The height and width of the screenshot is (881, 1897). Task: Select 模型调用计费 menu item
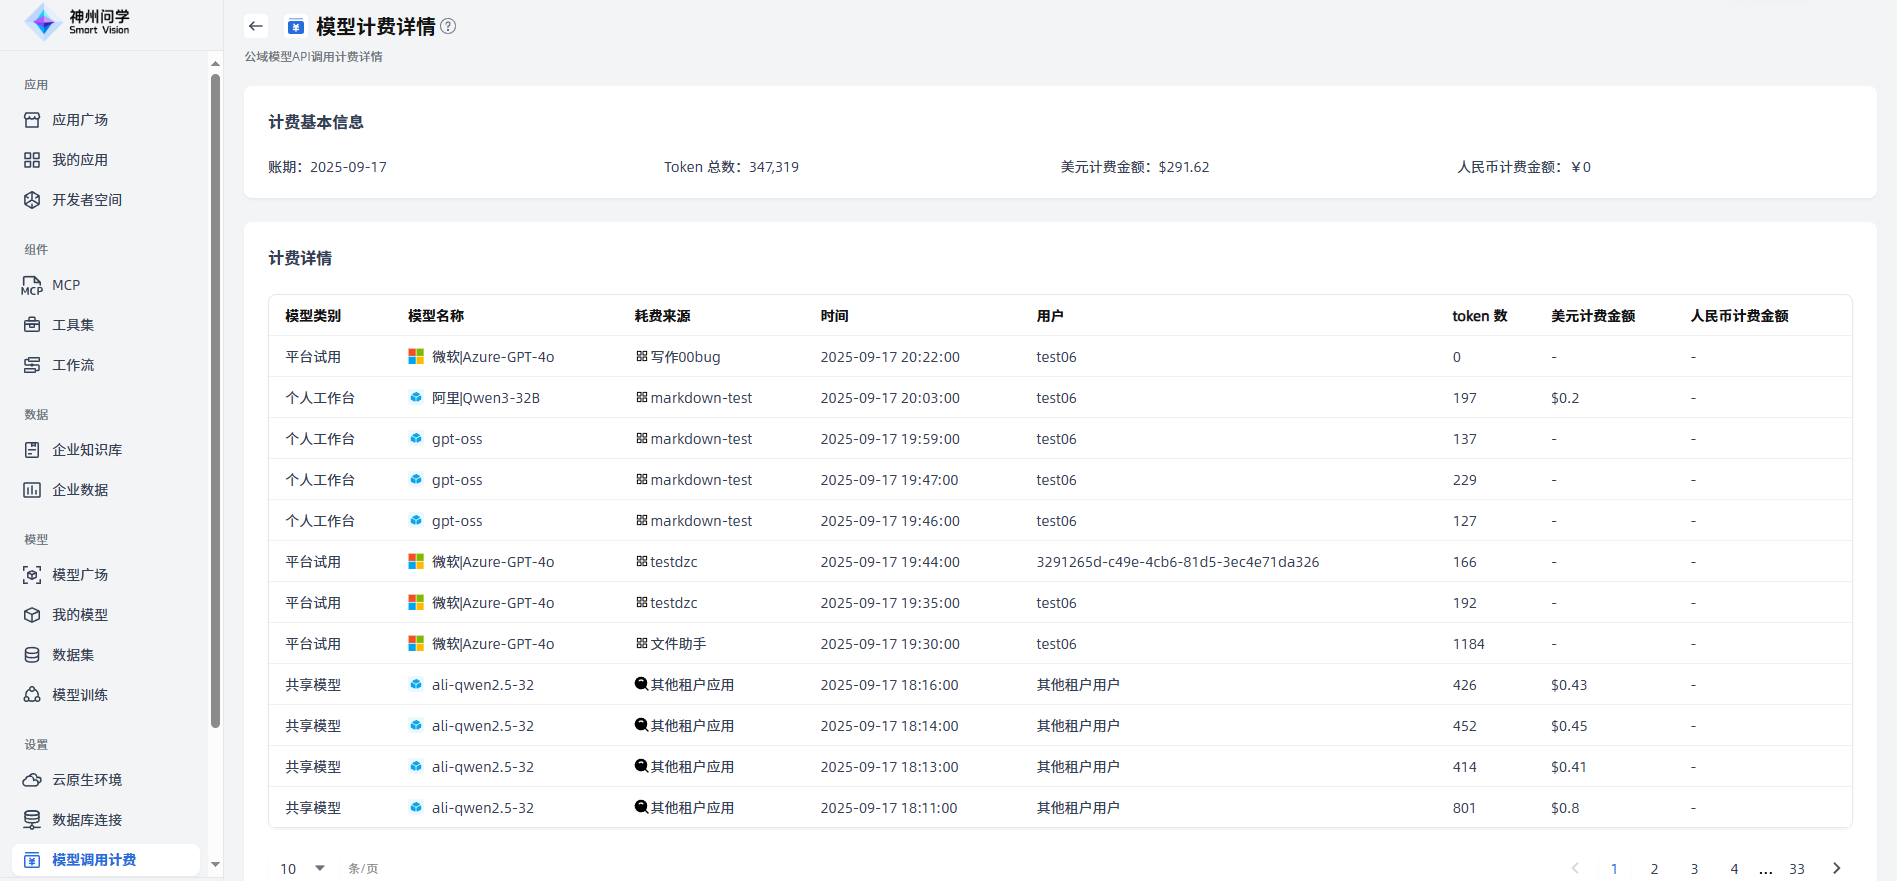pos(94,860)
